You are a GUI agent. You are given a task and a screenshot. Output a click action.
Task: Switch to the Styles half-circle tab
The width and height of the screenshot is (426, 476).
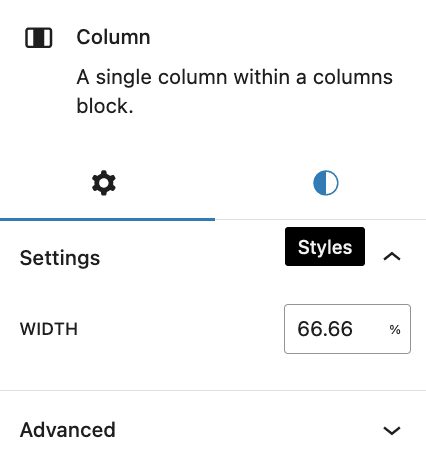click(x=326, y=183)
